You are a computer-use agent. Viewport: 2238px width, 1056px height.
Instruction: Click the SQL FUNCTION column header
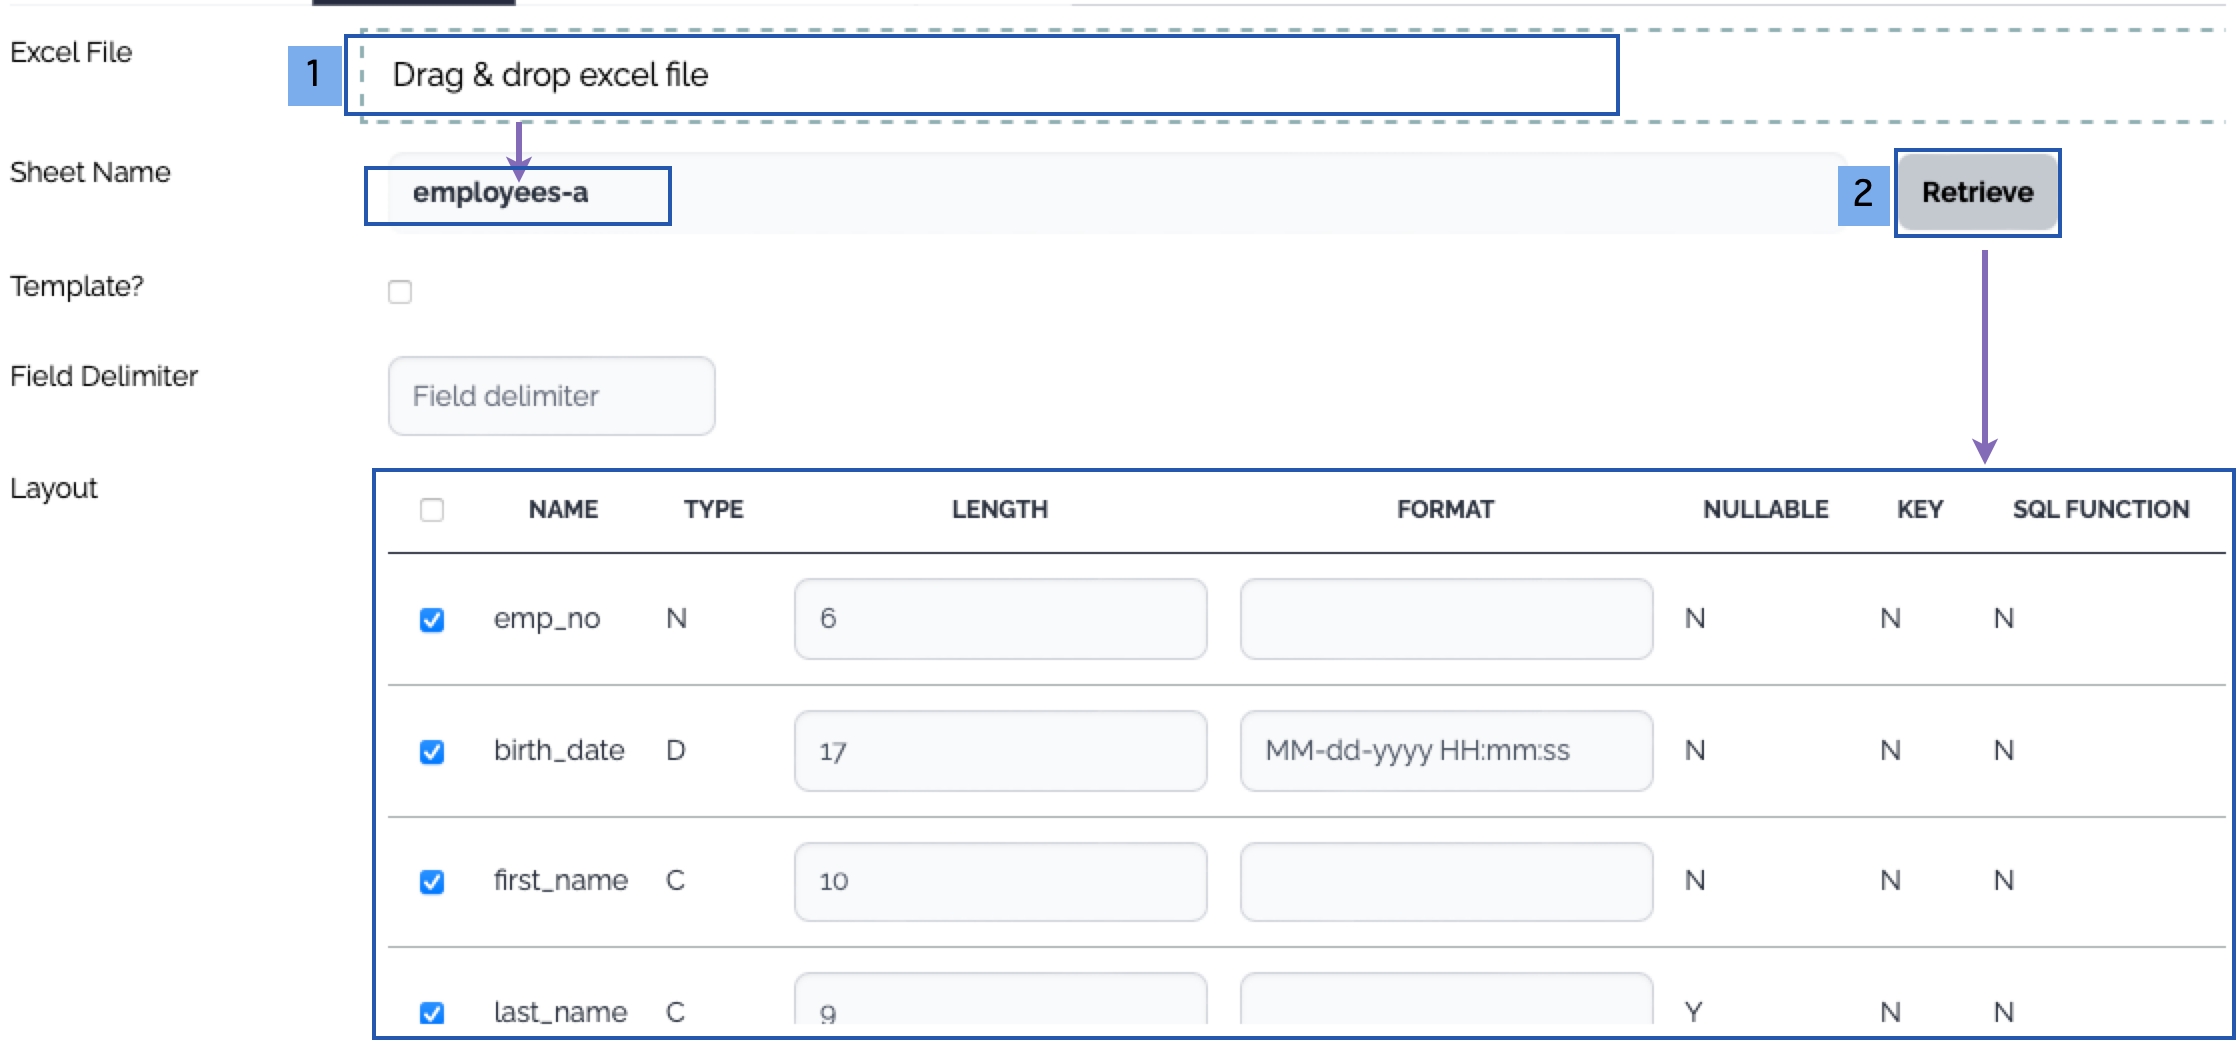(x=2100, y=510)
